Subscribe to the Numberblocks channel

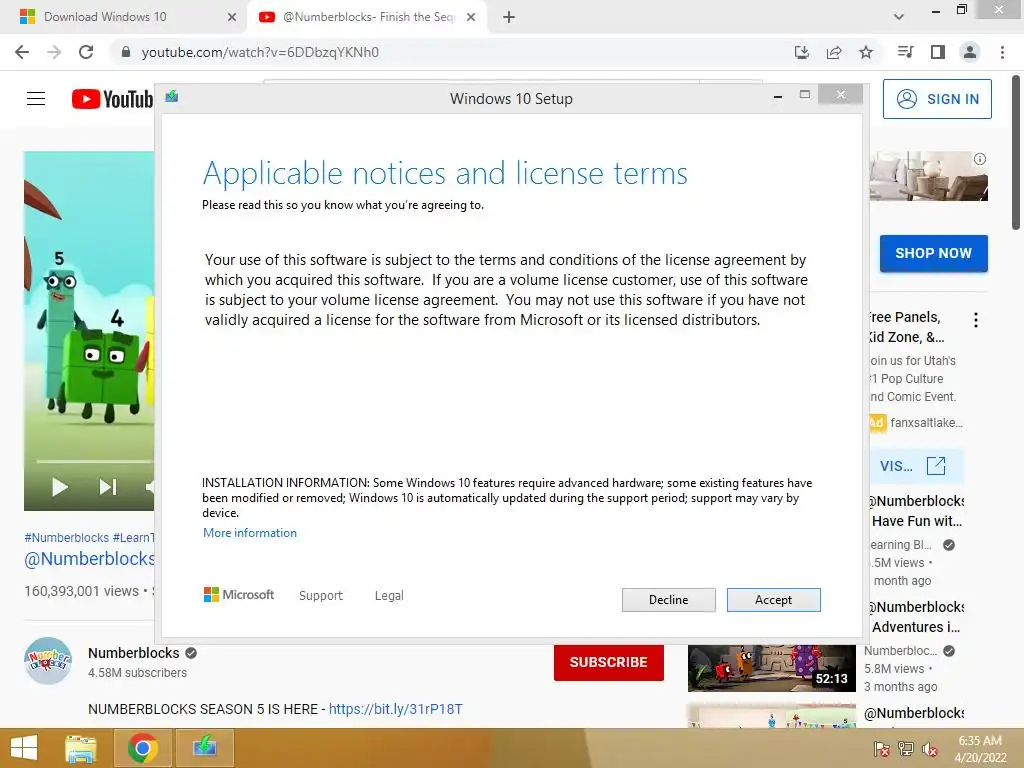tap(609, 662)
